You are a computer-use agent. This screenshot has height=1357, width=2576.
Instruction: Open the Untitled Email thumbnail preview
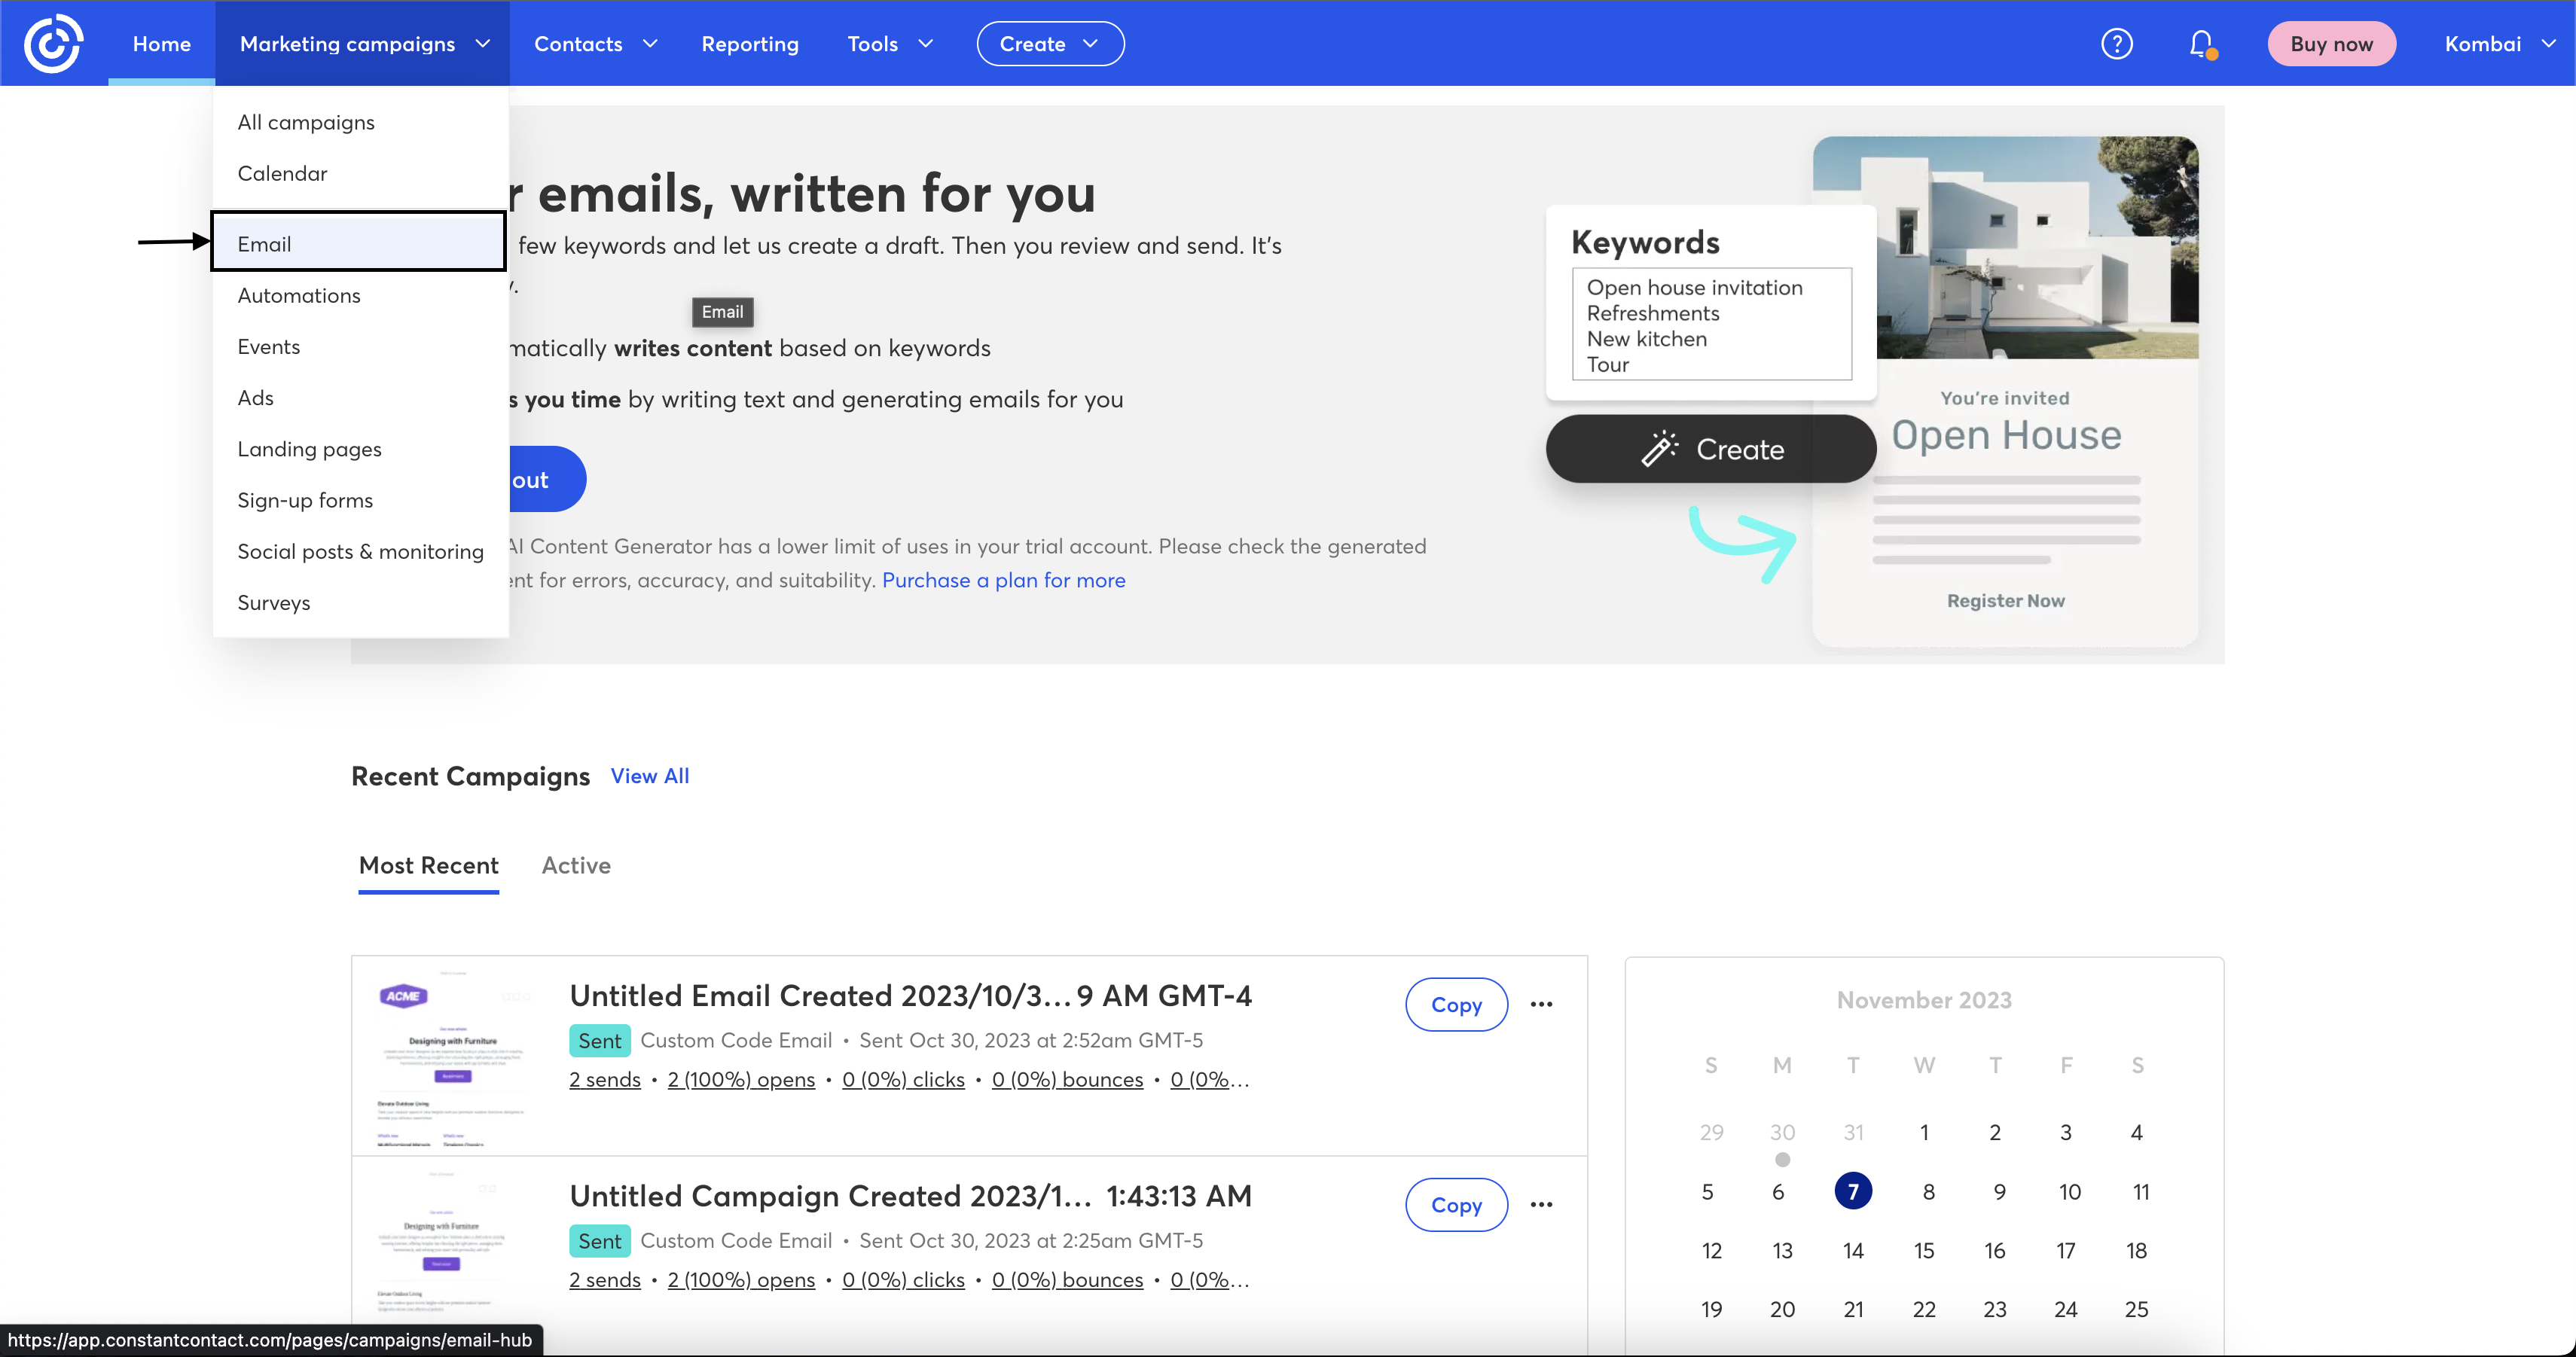(x=453, y=1056)
